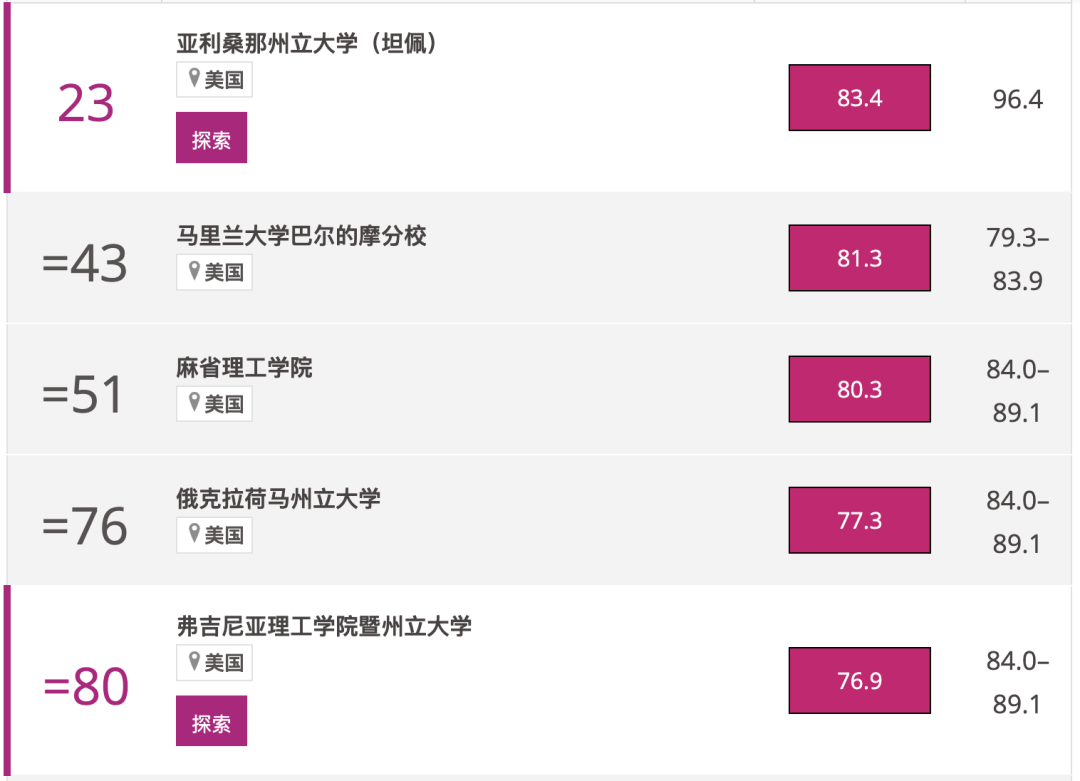Select the rank 23 number
1080x781 pixels.
85,103
